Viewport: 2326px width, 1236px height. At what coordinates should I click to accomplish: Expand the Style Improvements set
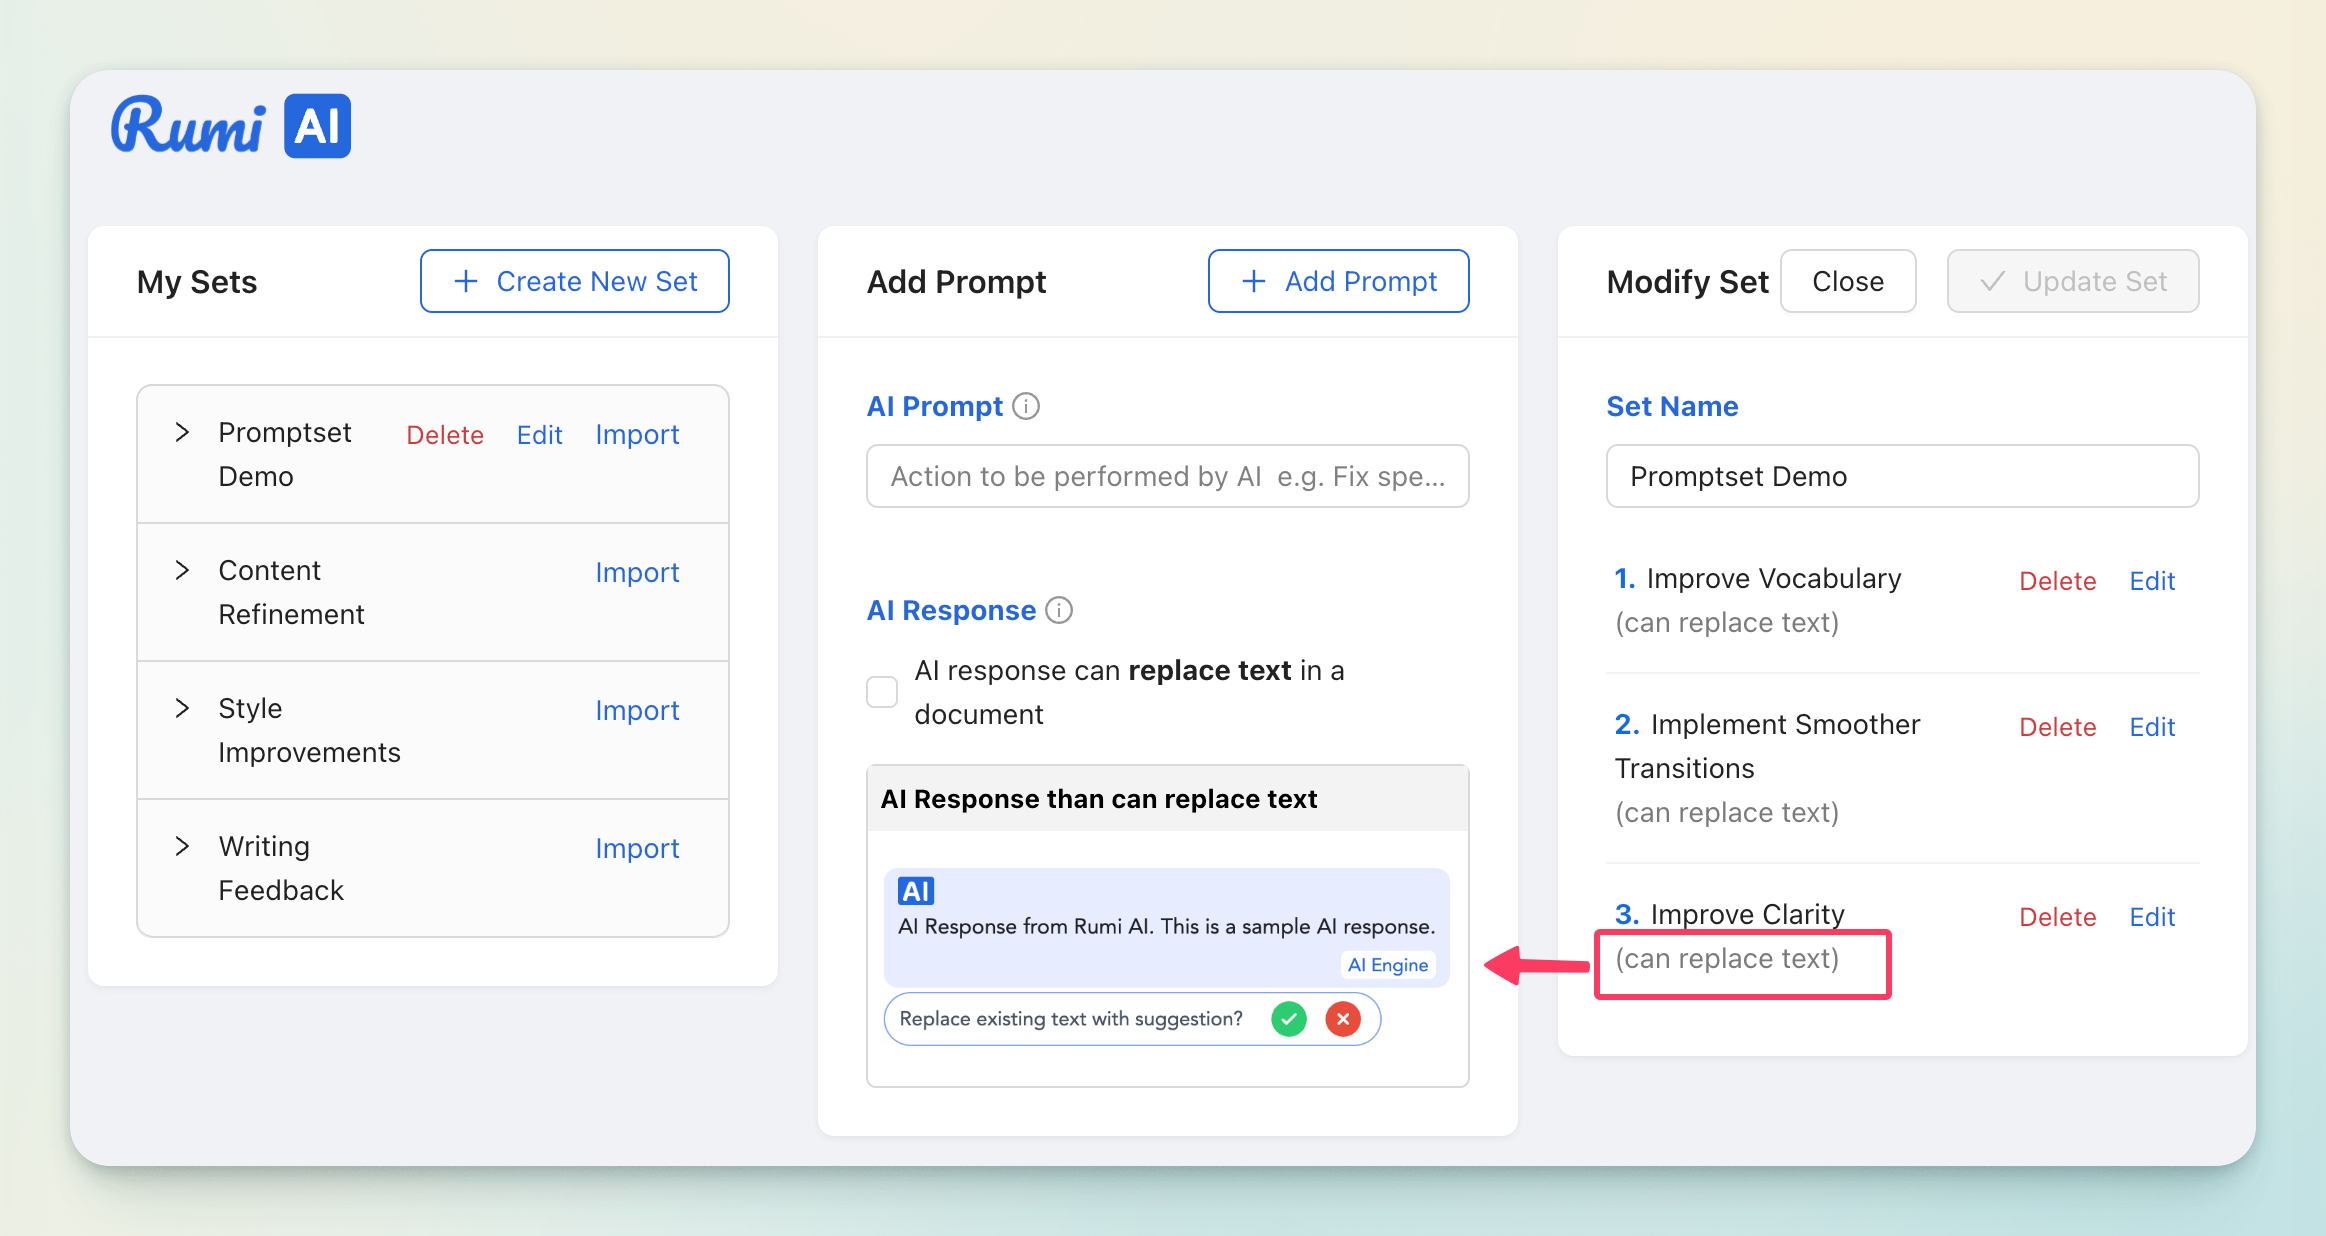(x=182, y=709)
